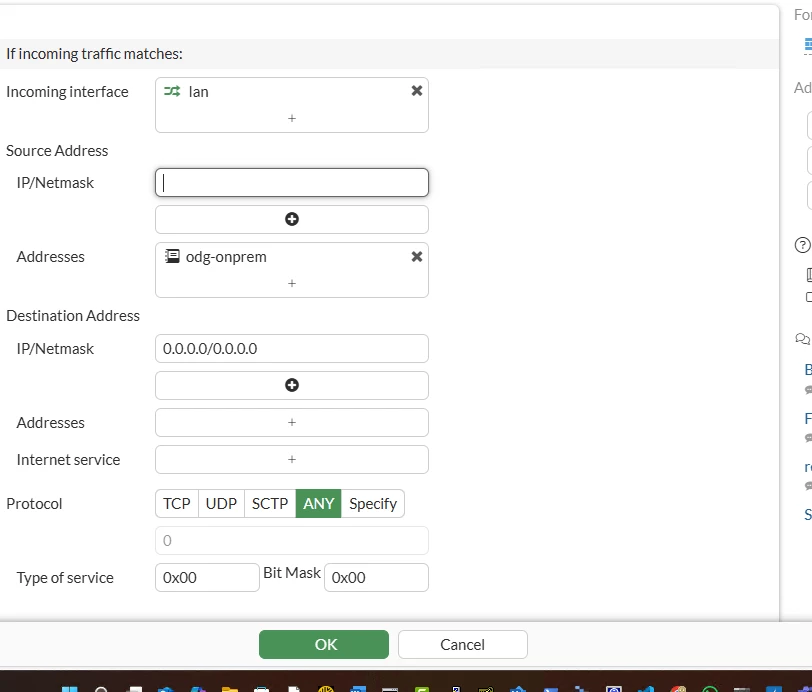The width and height of the screenshot is (812, 692).
Task: Click the Protocol label
Action: 34,503
